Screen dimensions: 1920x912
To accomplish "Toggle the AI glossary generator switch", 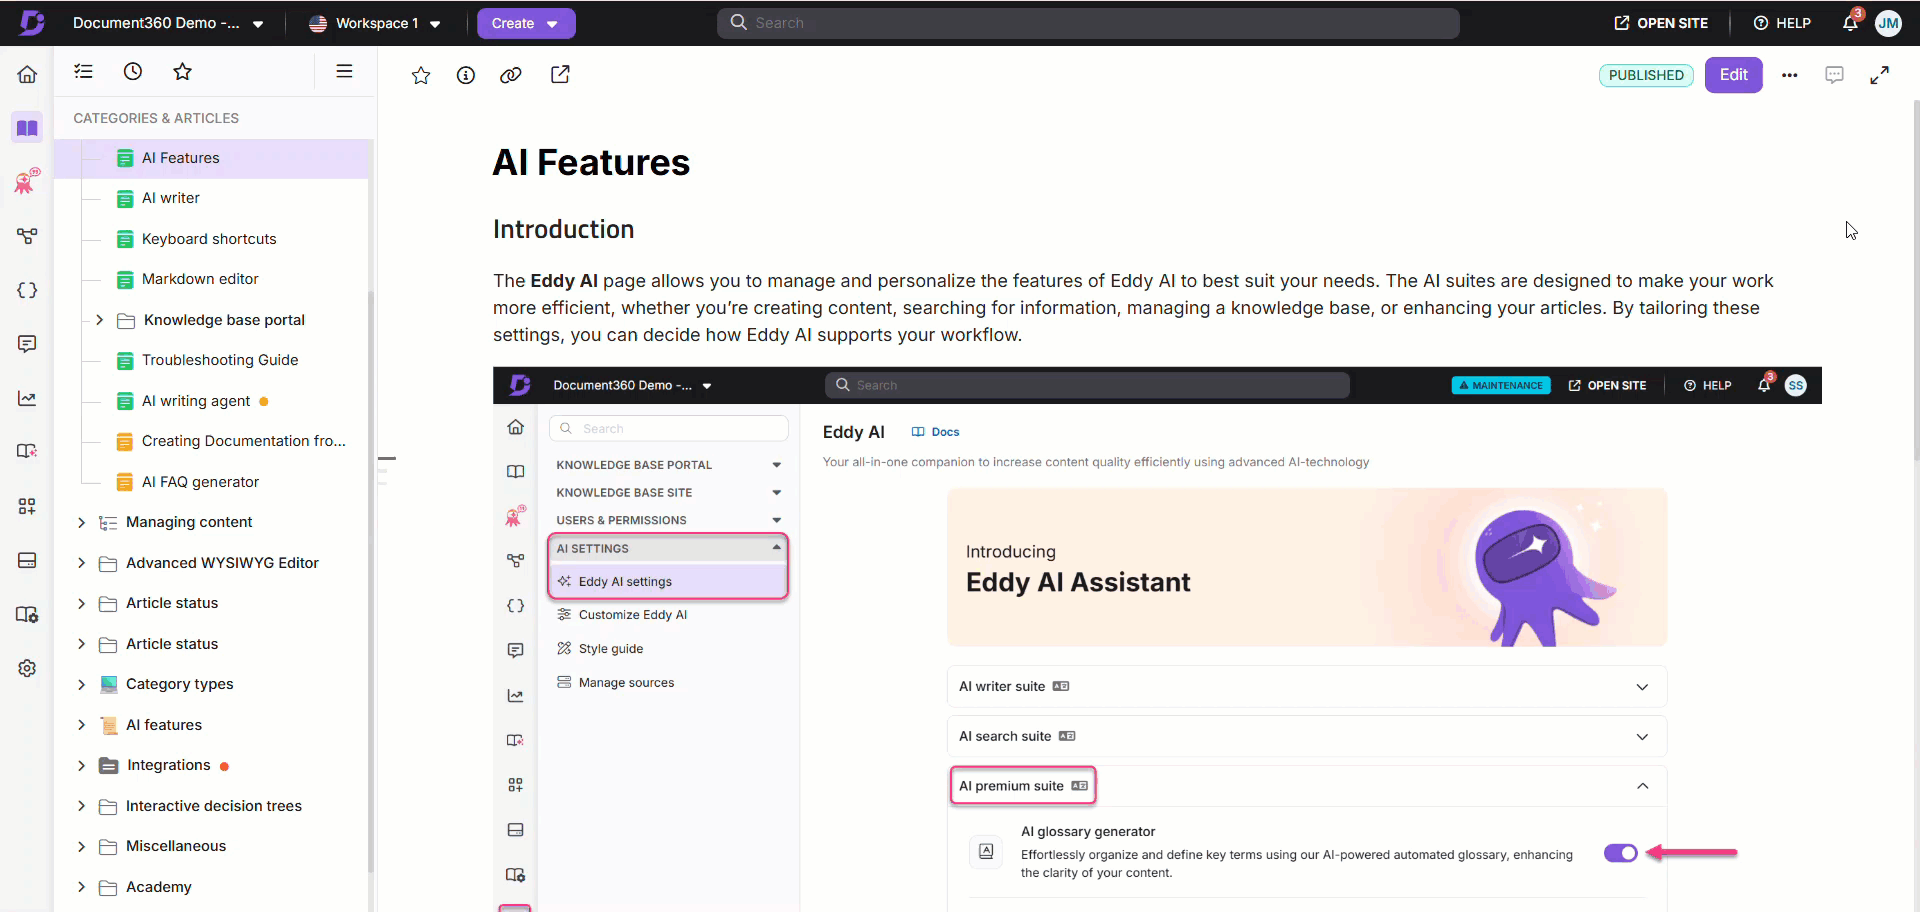I will coord(1620,853).
